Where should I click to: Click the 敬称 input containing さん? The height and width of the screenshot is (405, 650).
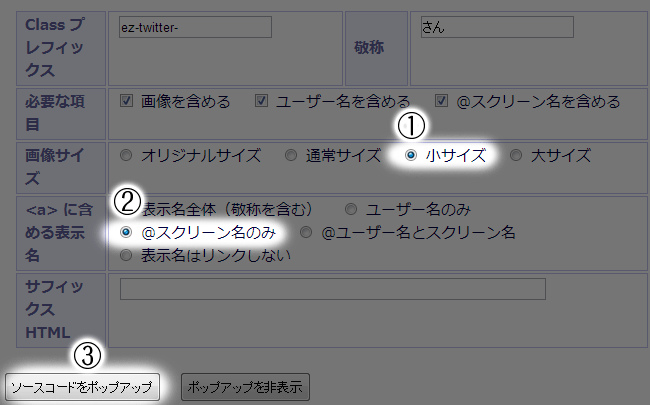click(497, 27)
